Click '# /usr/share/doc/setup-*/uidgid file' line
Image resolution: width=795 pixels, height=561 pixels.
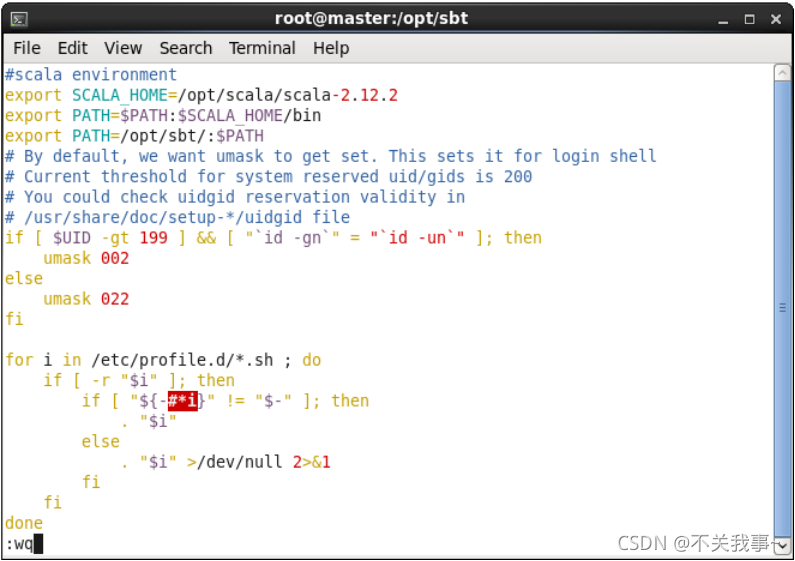177,217
